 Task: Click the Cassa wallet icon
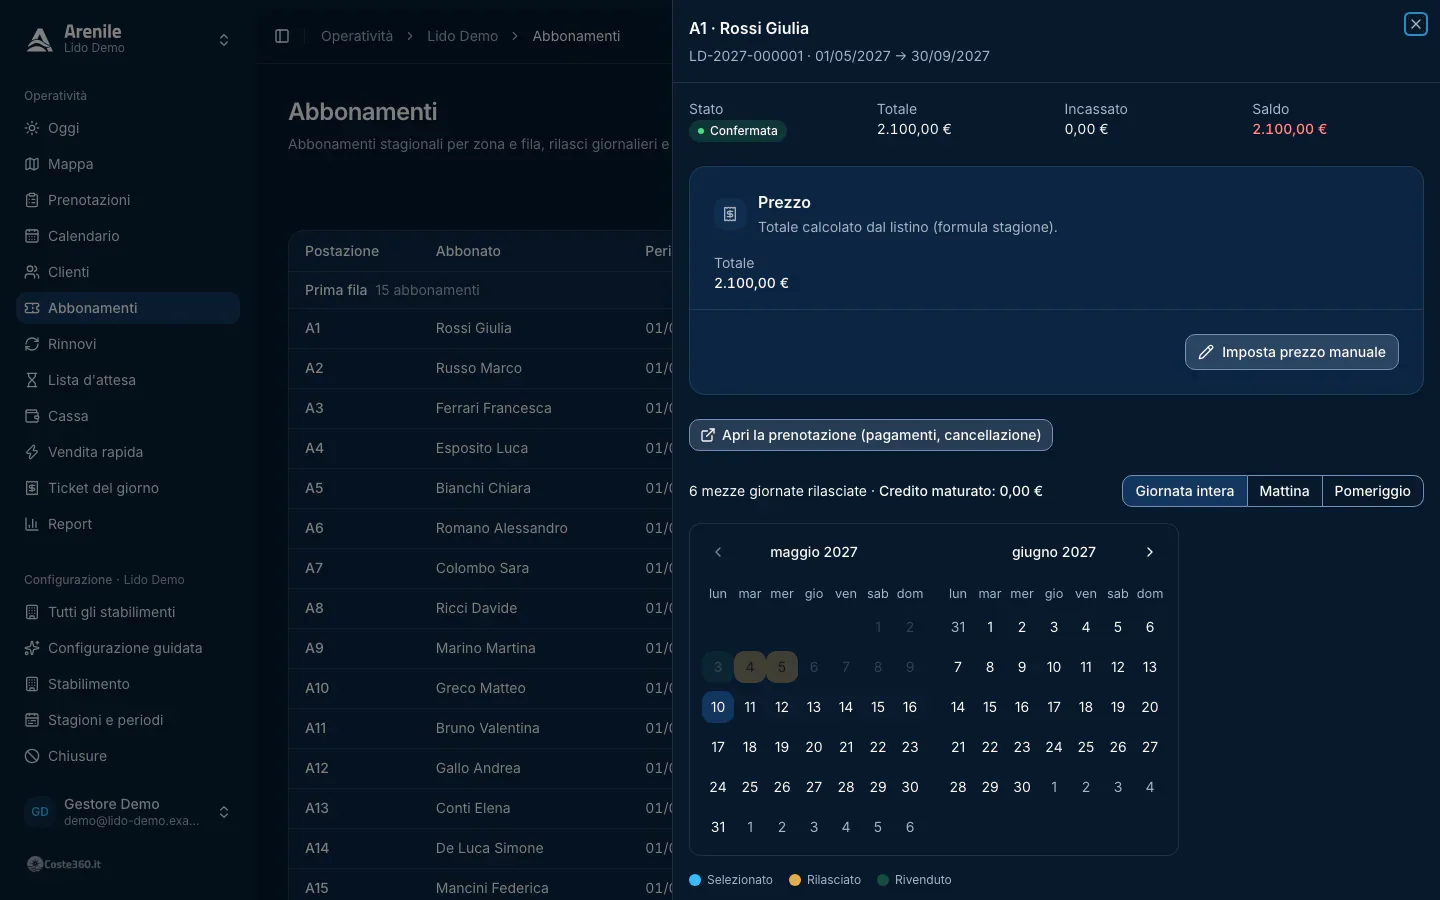32,416
